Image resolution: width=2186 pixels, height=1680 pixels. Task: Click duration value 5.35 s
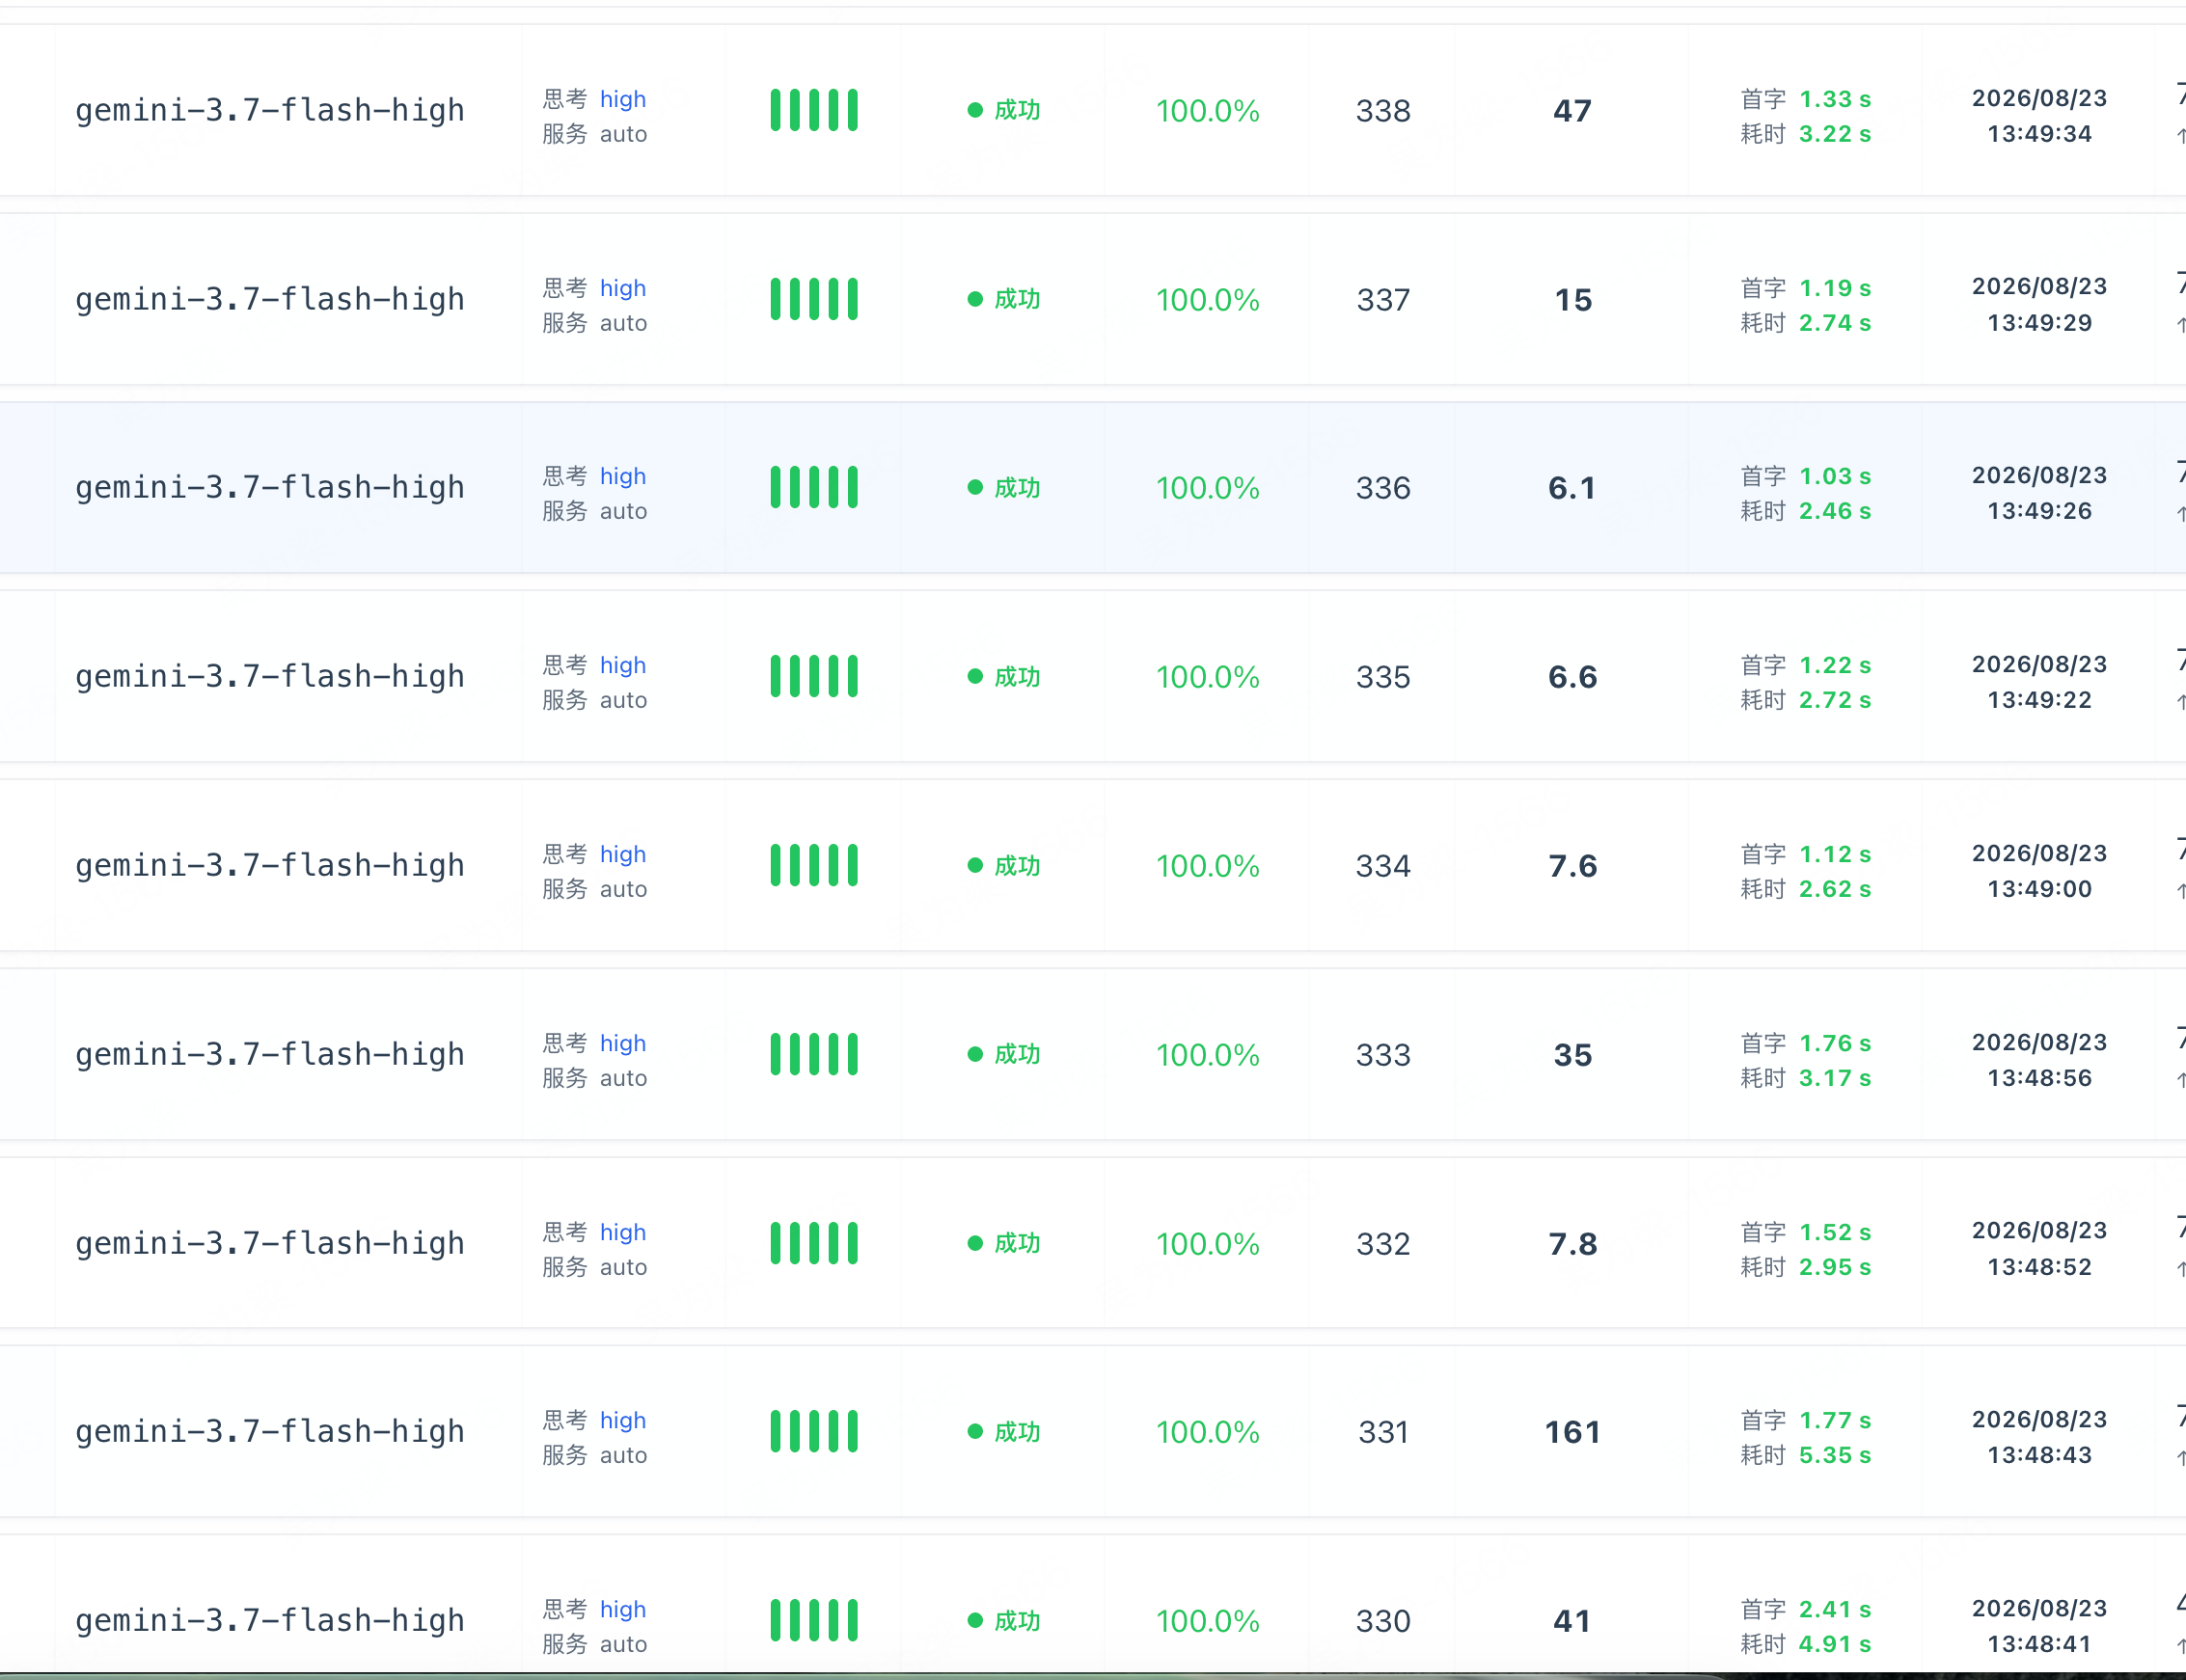click(1835, 1455)
